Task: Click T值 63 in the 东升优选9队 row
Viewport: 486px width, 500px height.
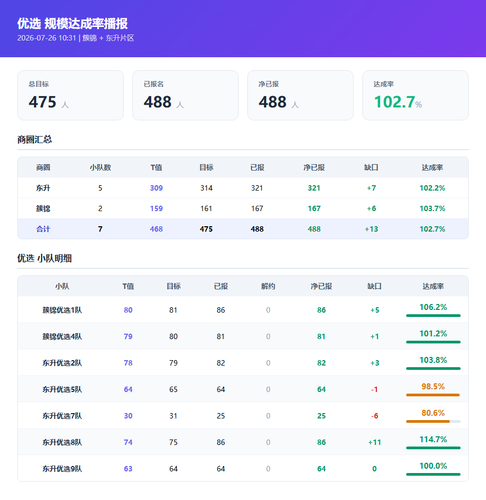Action: [128, 469]
